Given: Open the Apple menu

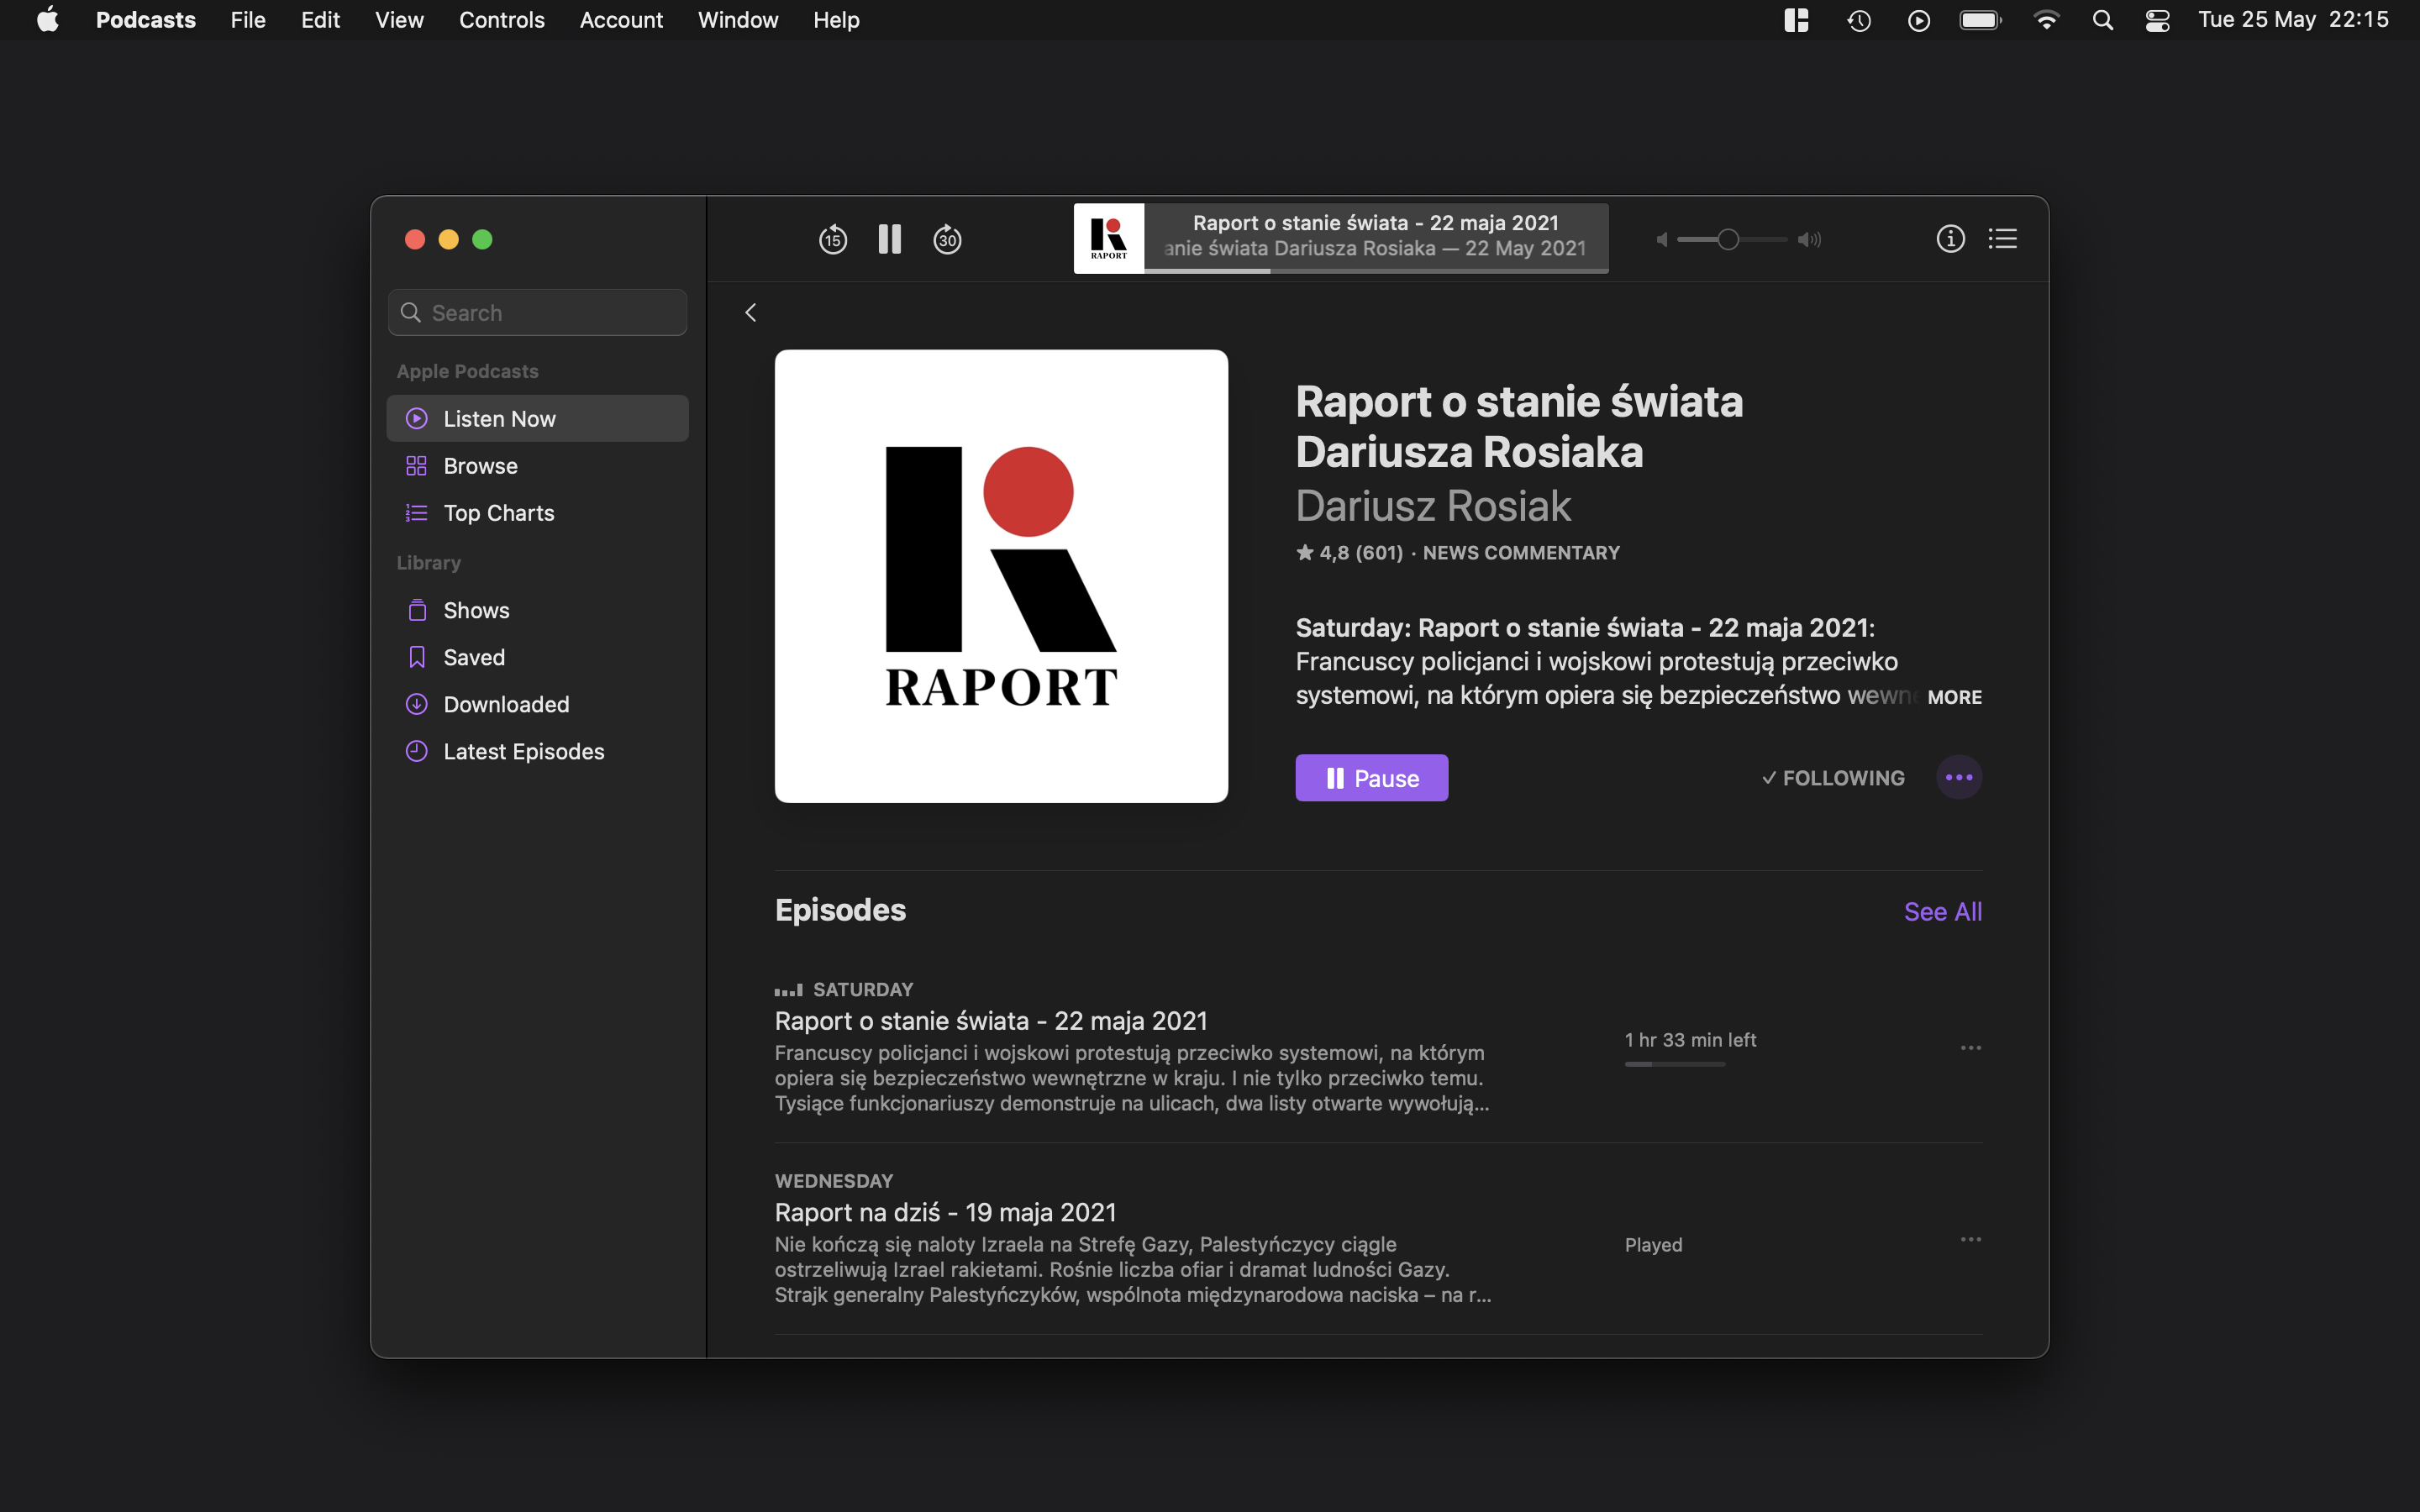Looking at the screenshot, I should [47, 20].
